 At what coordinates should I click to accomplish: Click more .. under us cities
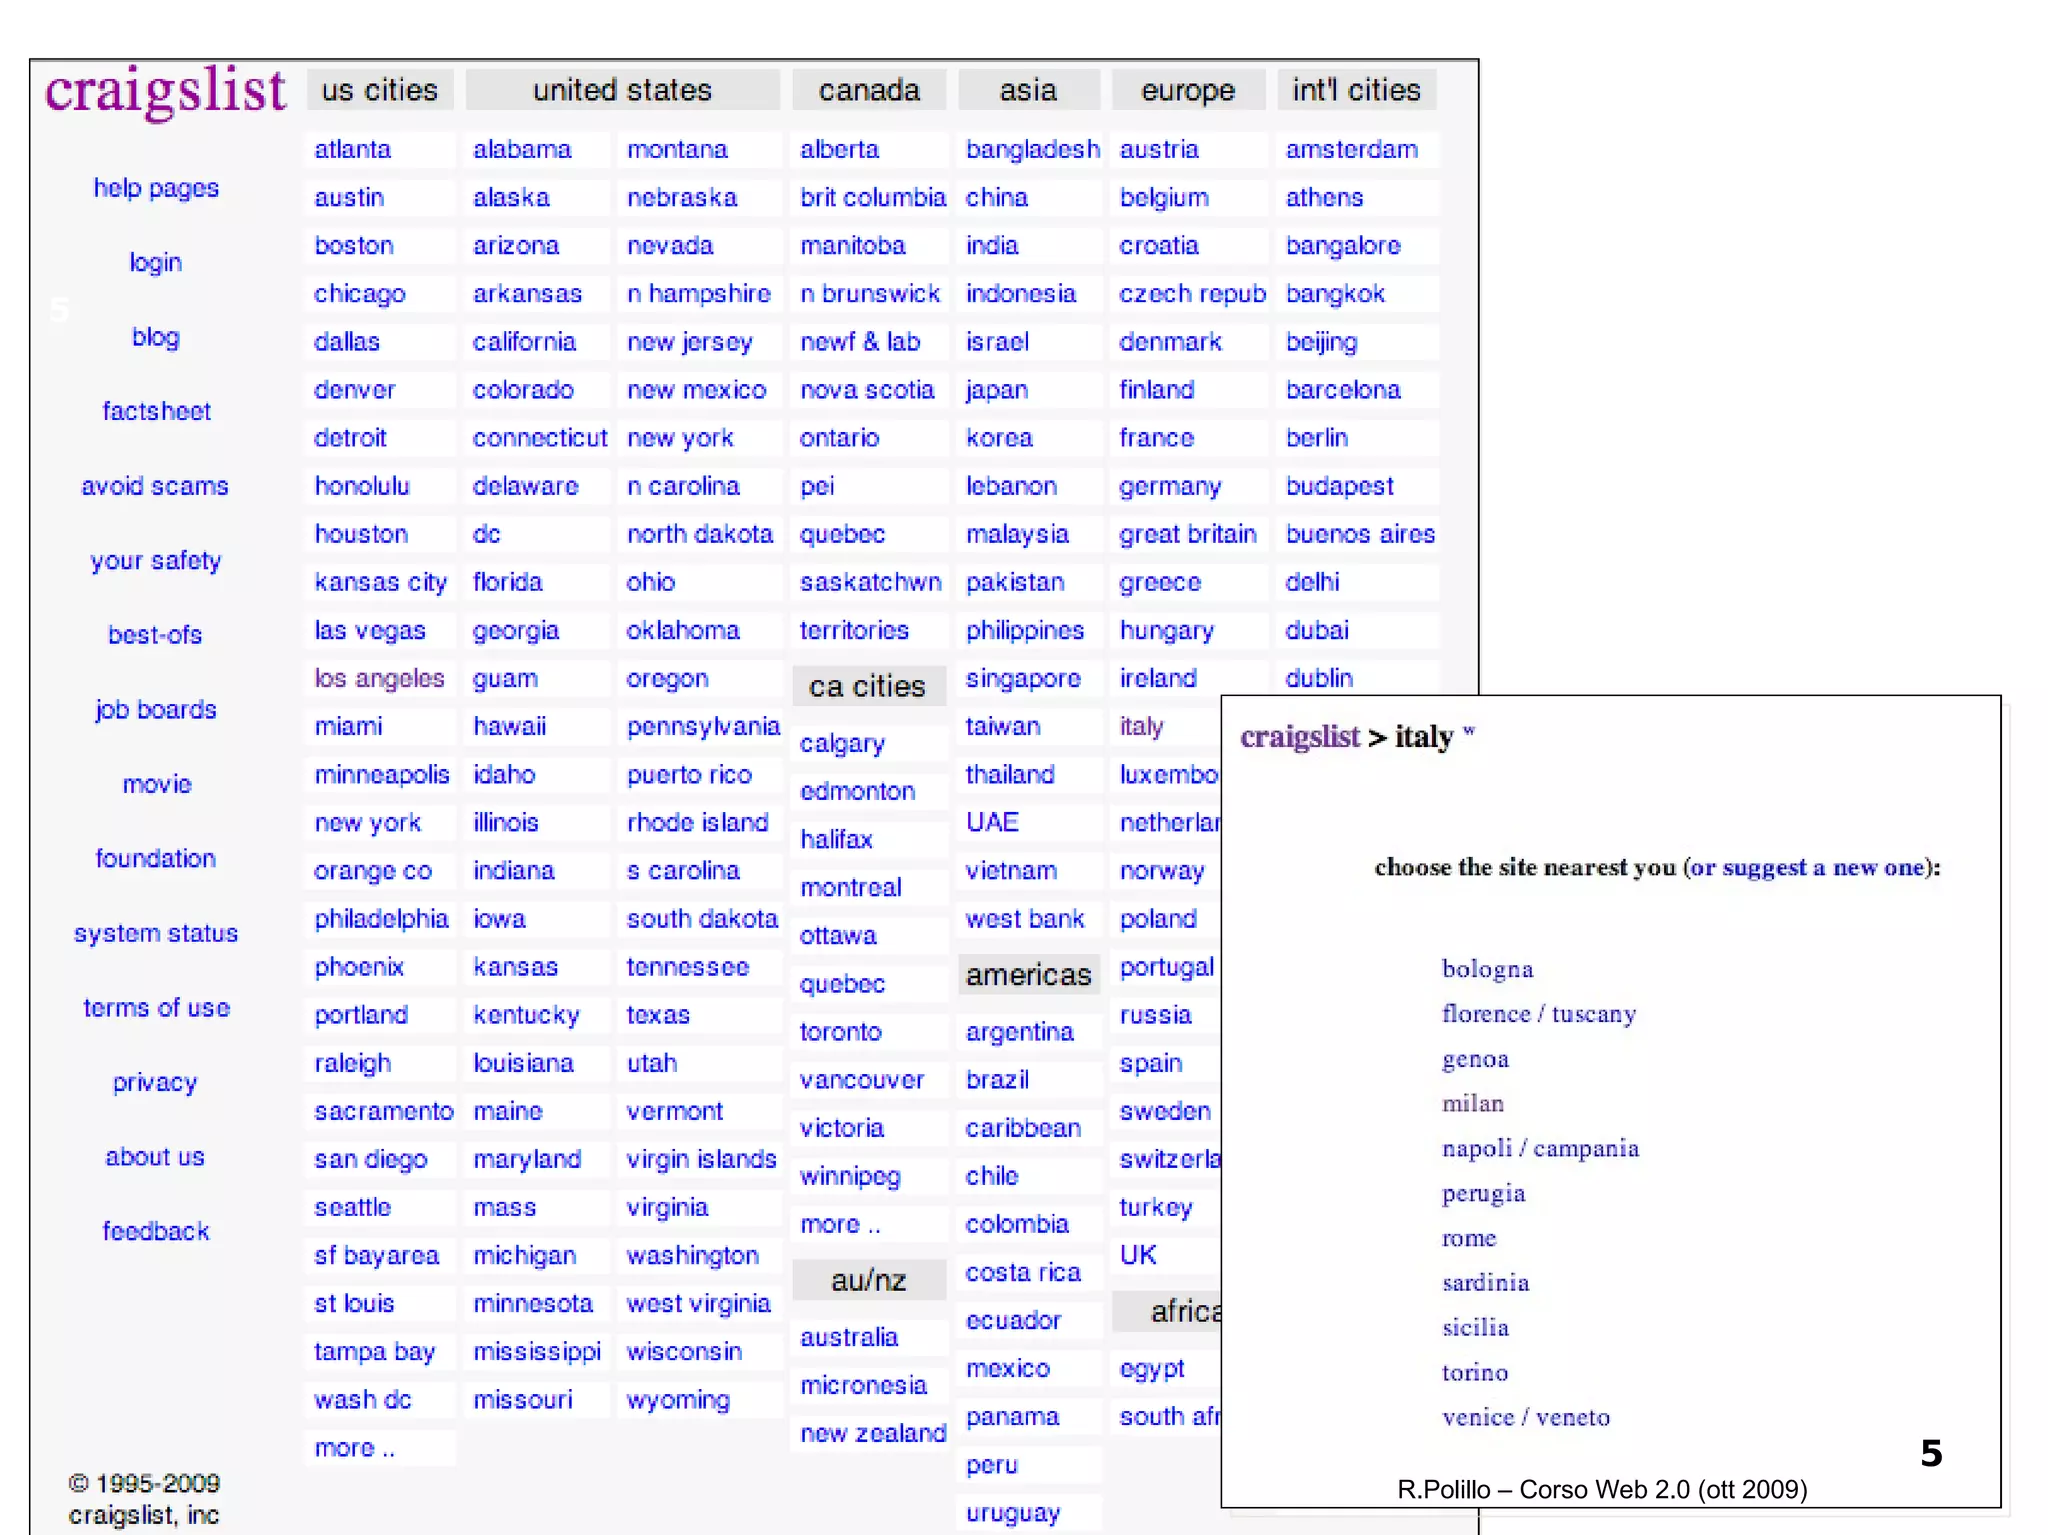click(x=354, y=1448)
